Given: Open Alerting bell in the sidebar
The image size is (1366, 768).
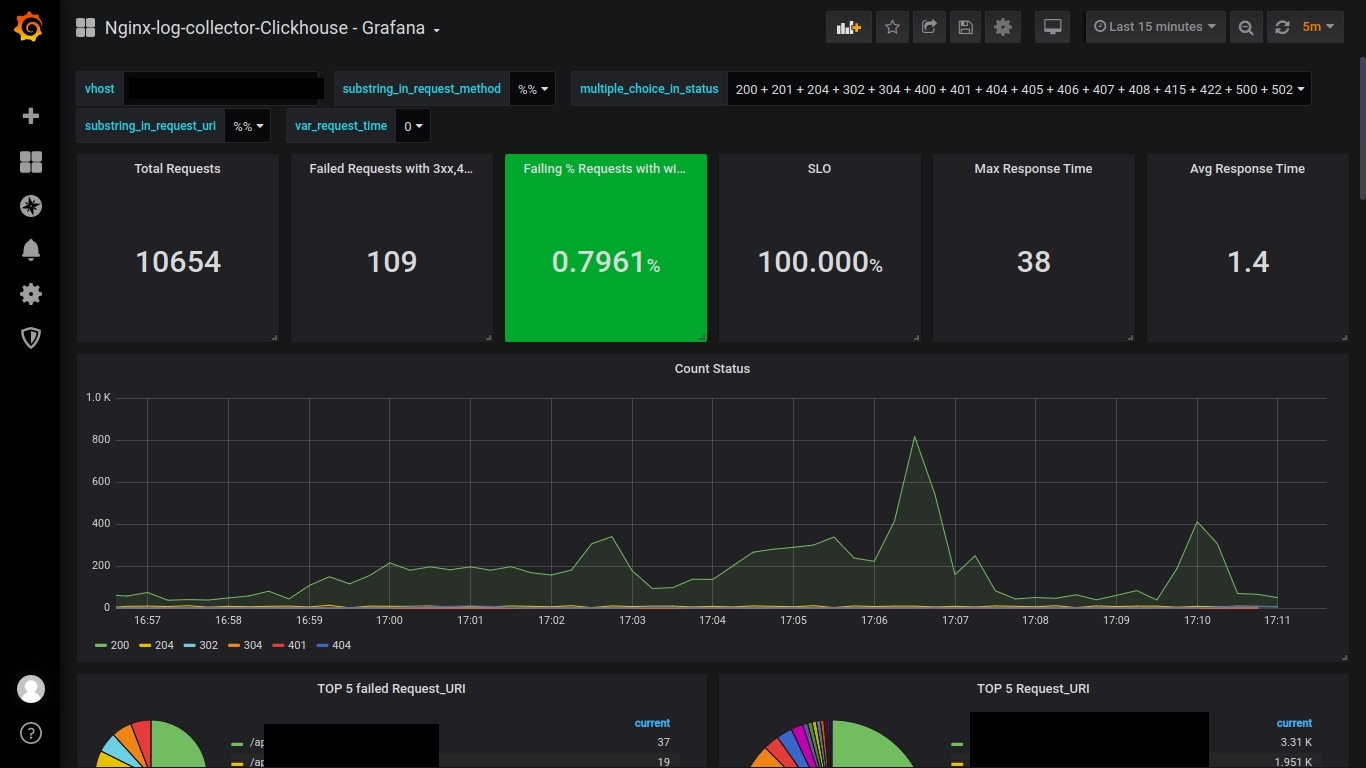Looking at the screenshot, I should [x=31, y=250].
